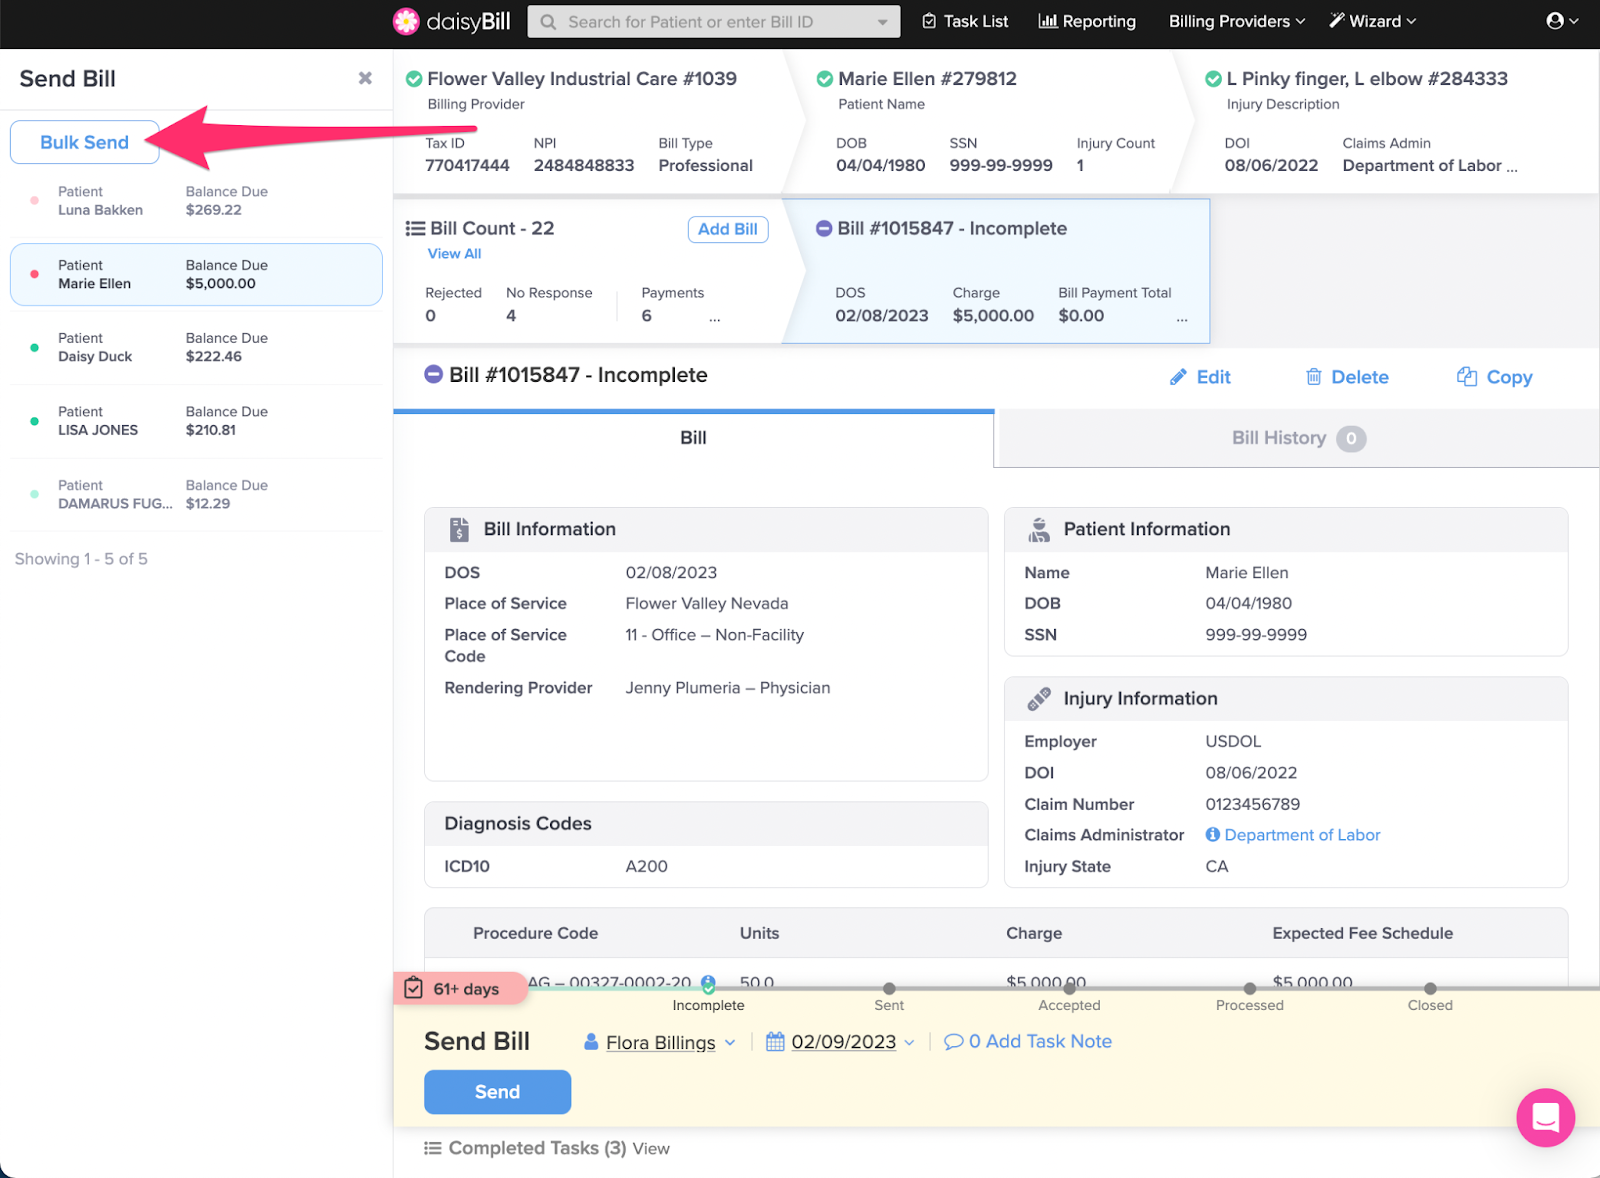
Task: Click the Sent progress marker
Action: pyautogui.click(x=889, y=989)
